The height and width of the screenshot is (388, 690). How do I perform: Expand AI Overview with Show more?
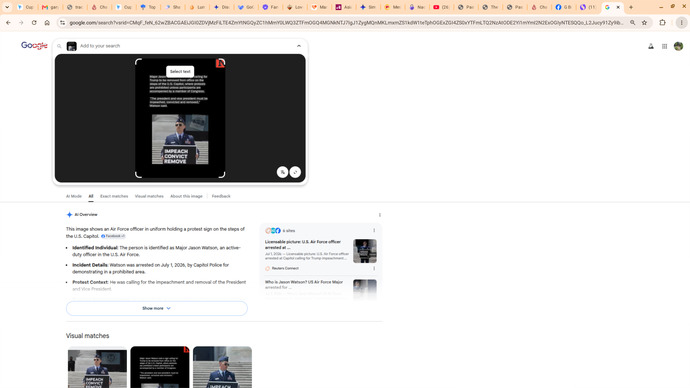point(157,308)
